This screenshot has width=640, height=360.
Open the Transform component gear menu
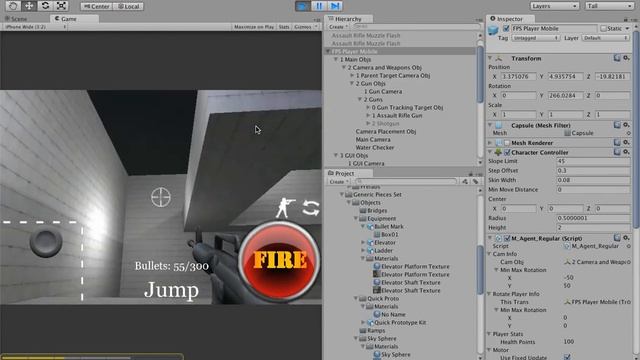click(x=626, y=58)
